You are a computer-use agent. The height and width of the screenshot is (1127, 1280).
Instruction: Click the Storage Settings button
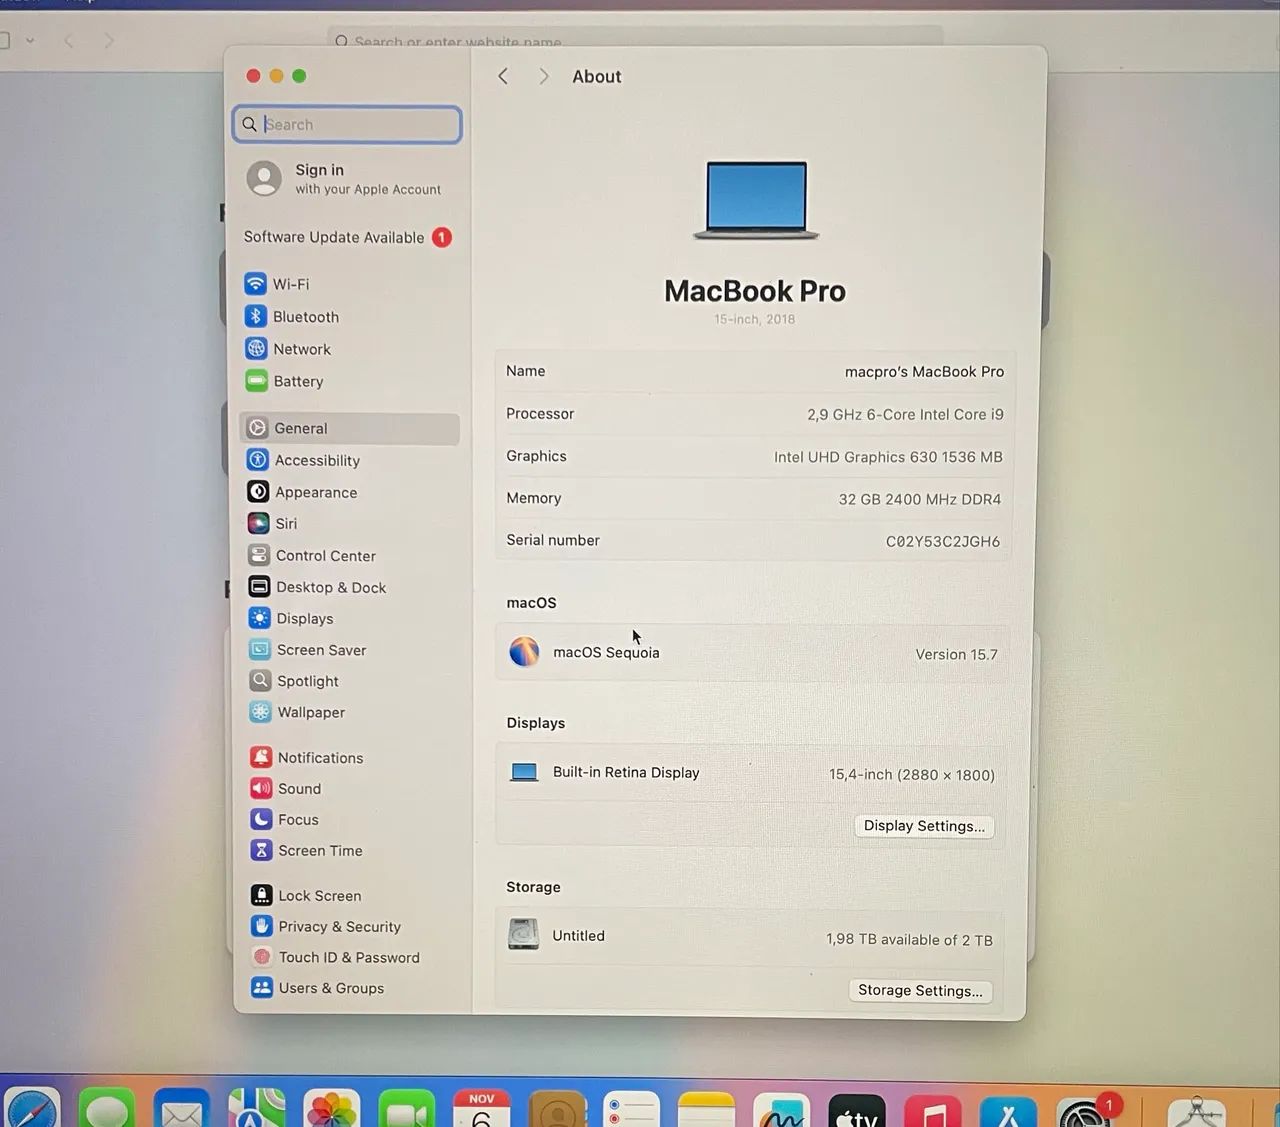(920, 990)
